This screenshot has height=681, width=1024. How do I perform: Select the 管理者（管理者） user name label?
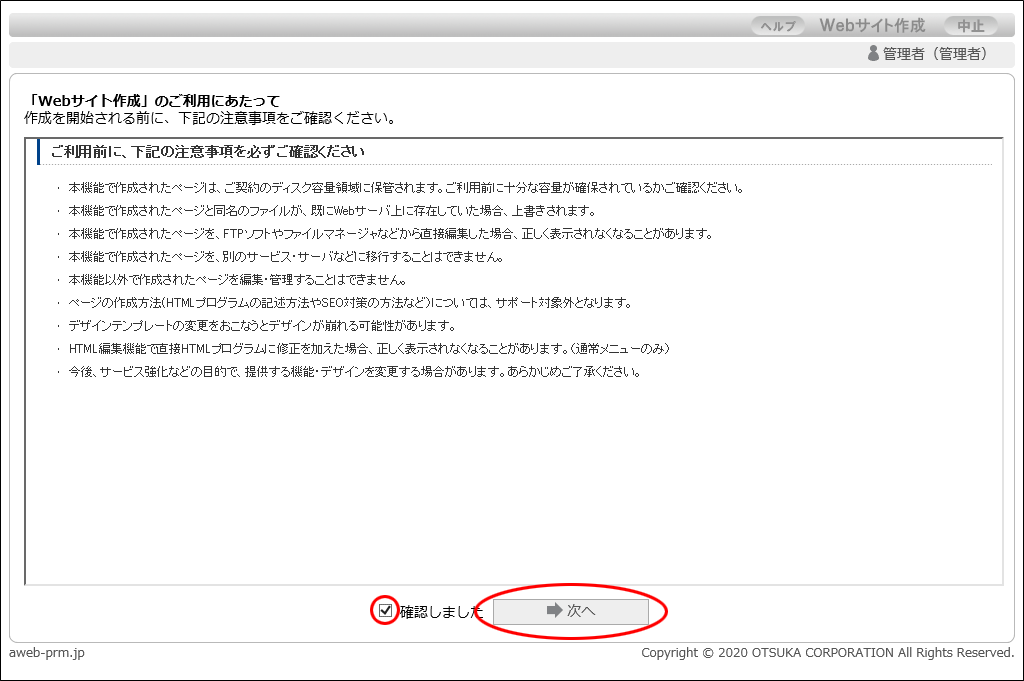(x=935, y=54)
